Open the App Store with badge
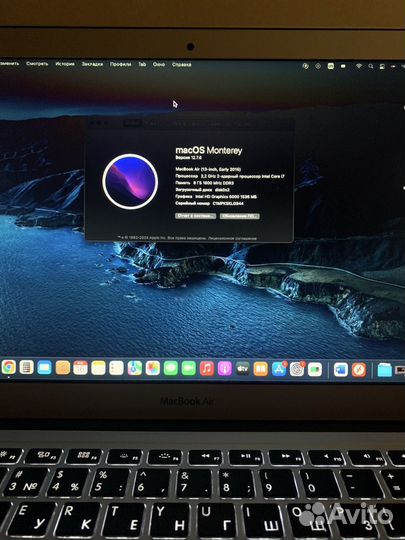Screen dimensions: 405x540 coord(279,369)
